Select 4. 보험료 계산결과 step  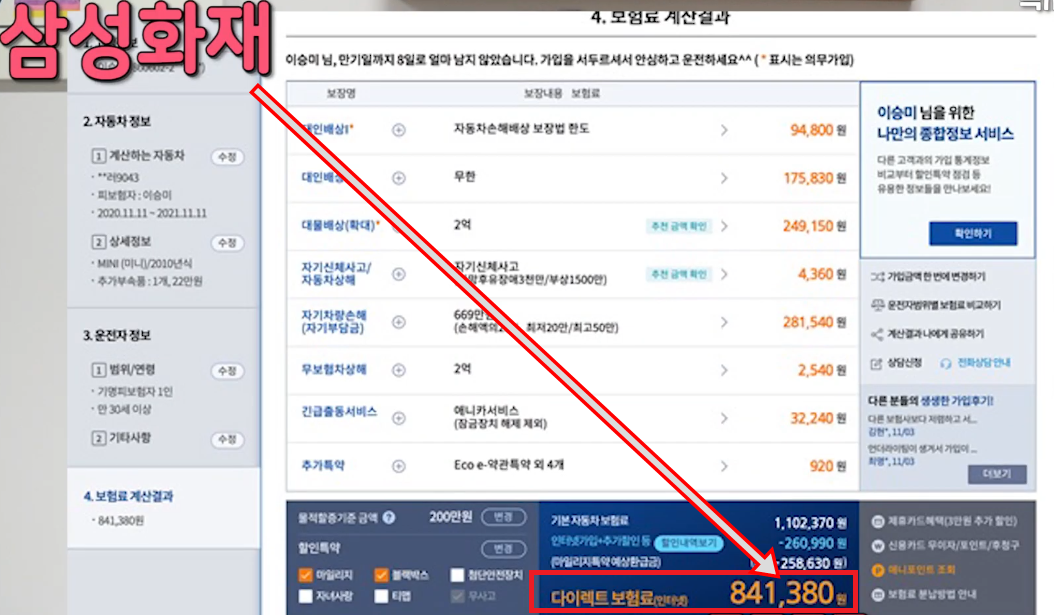pos(128,497)
